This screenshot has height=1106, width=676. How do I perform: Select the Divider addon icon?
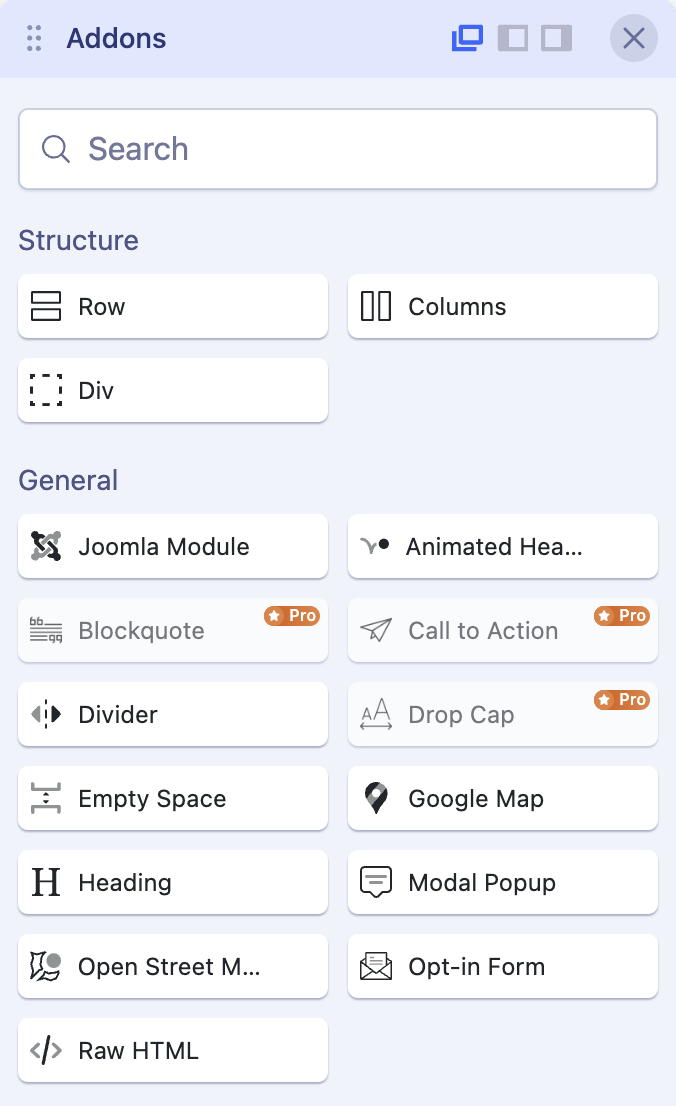tap(46, 715)
